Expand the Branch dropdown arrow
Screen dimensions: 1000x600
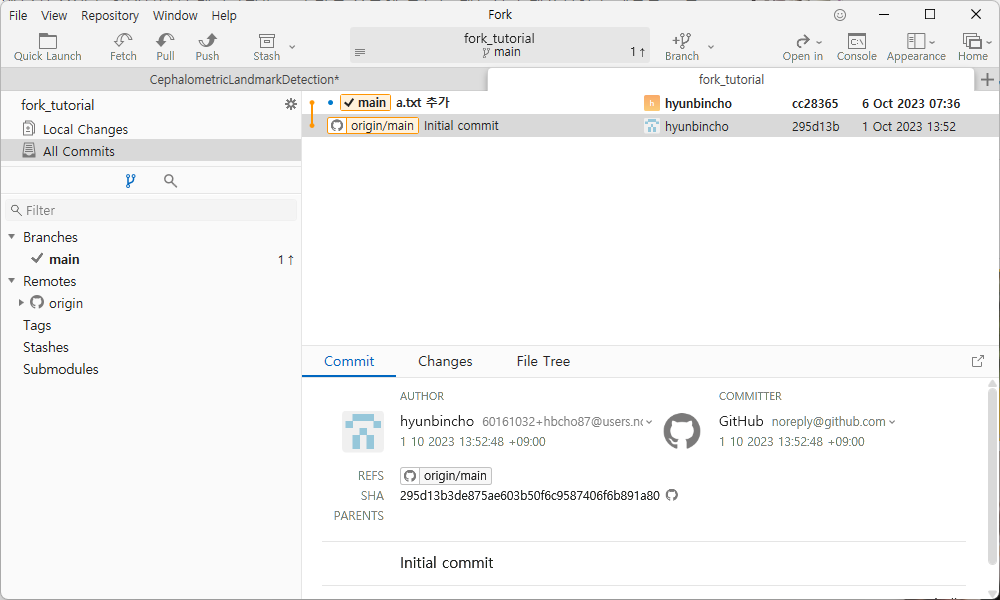[x=711, y=47]
